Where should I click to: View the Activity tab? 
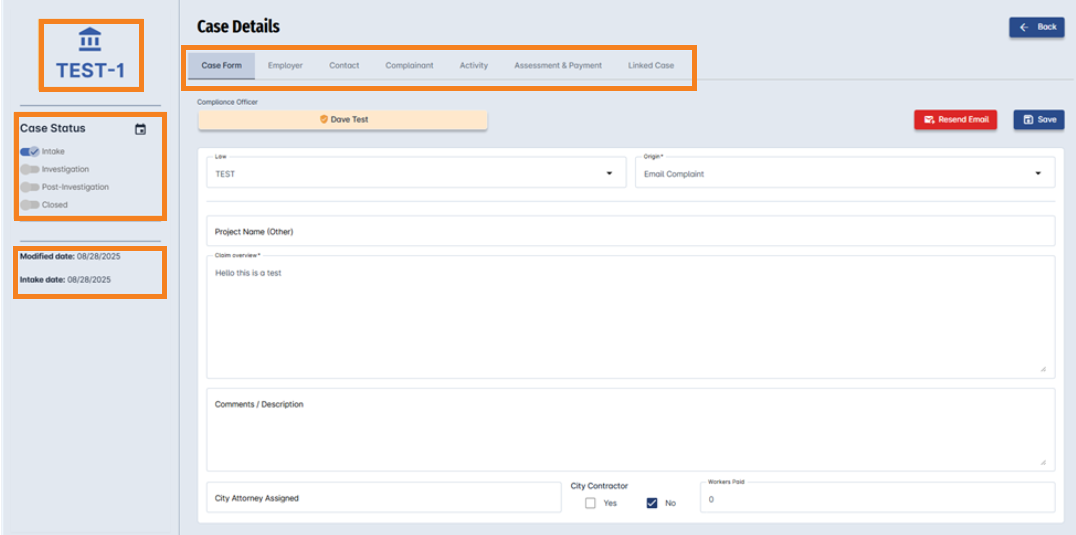473,66
